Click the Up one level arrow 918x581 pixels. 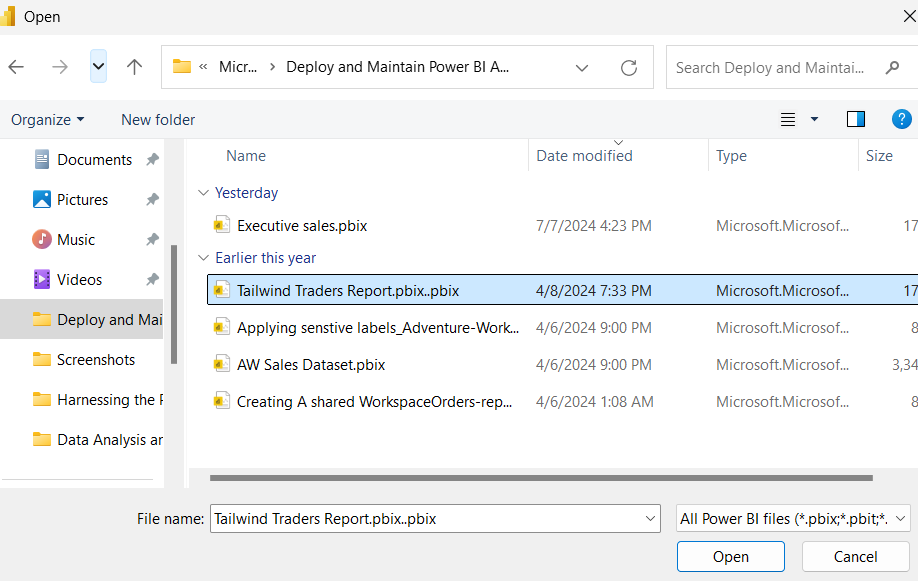(x=134, y=67)
